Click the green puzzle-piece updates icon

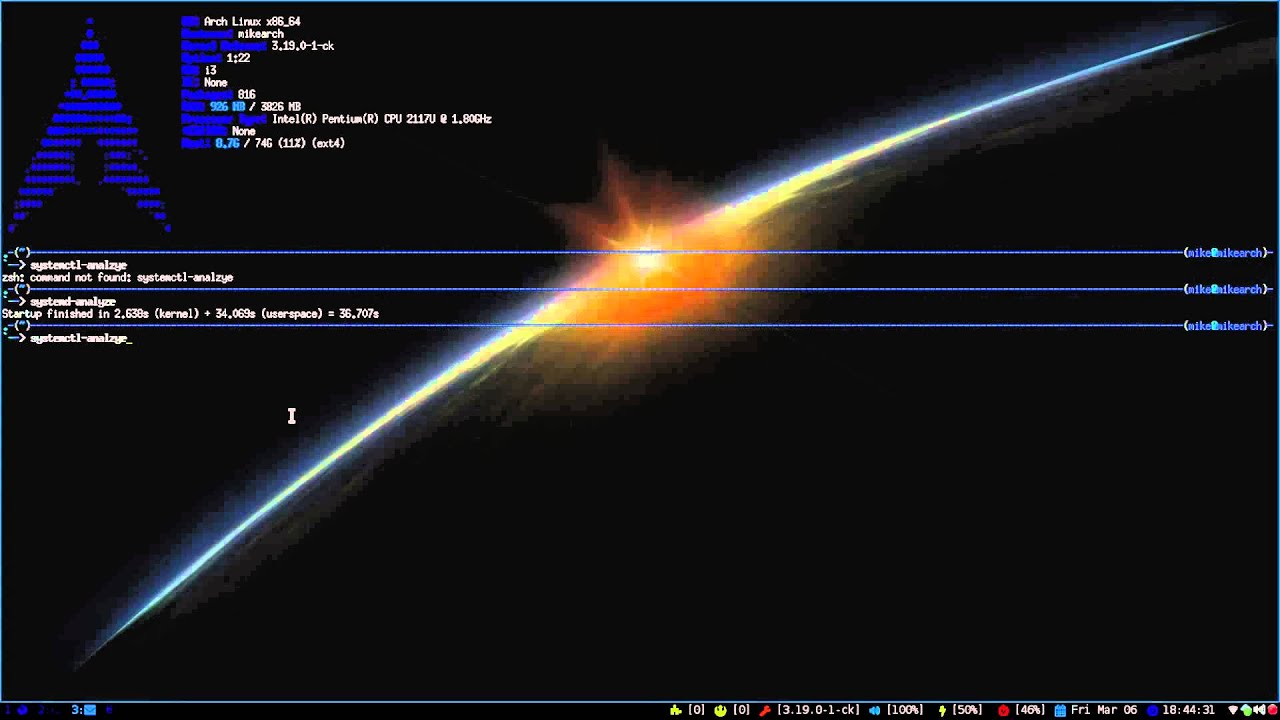(x=677, y=710)
